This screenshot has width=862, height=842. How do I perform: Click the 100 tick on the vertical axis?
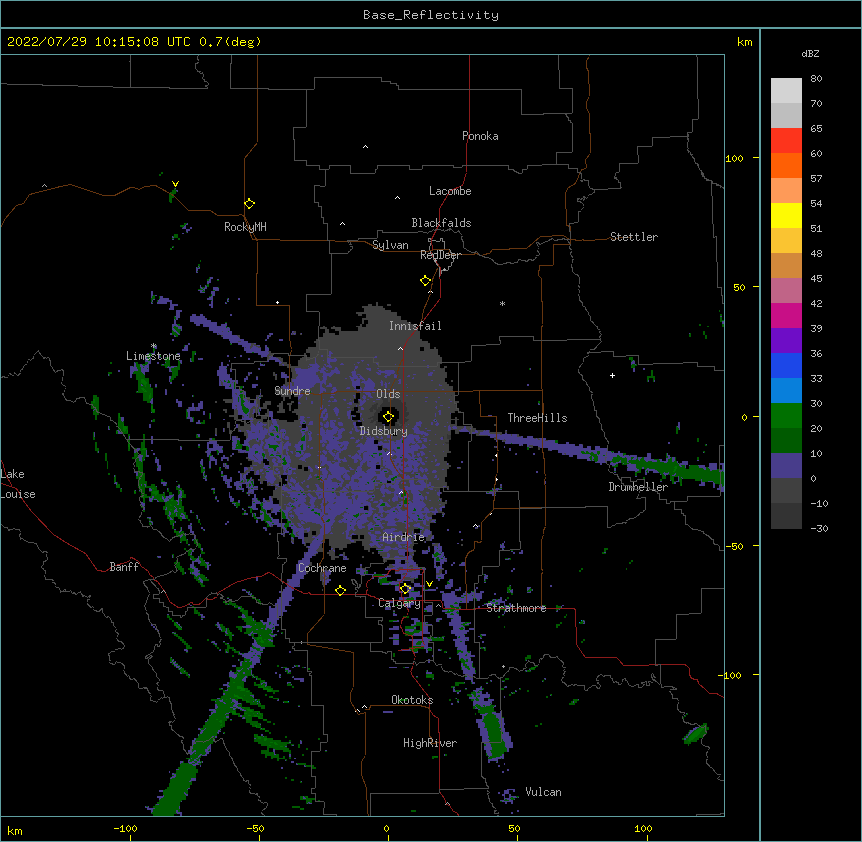pos(734,158)
